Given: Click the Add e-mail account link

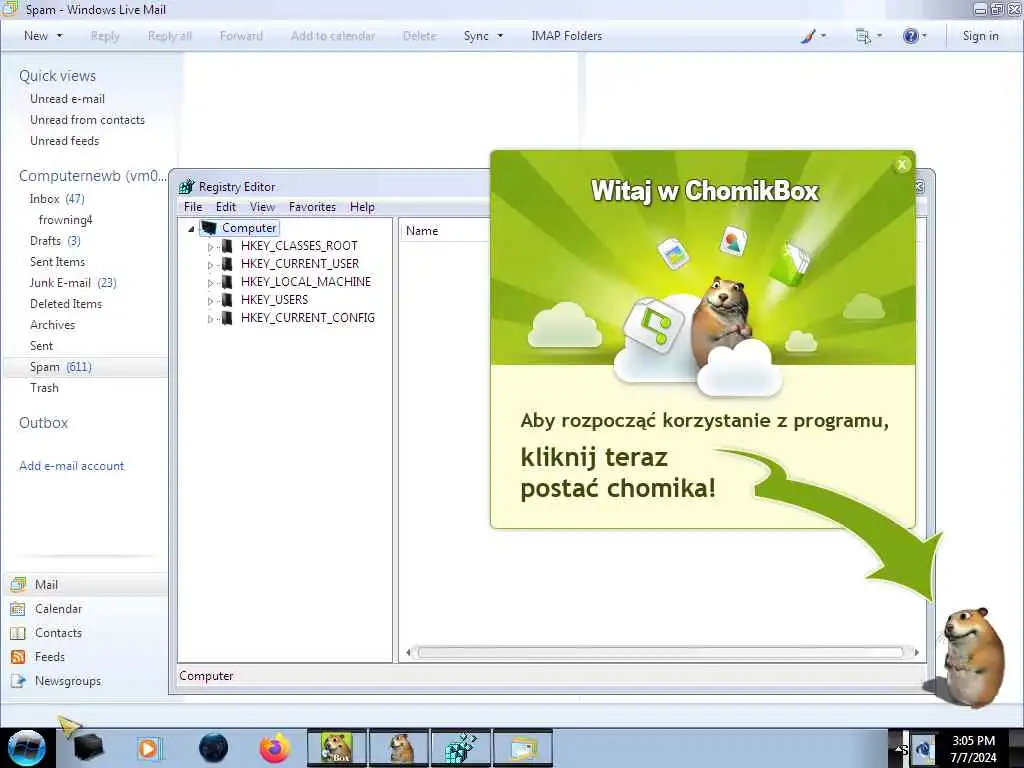Looking at the screenshot, I should pyautogui.click(x=71, y=466).
